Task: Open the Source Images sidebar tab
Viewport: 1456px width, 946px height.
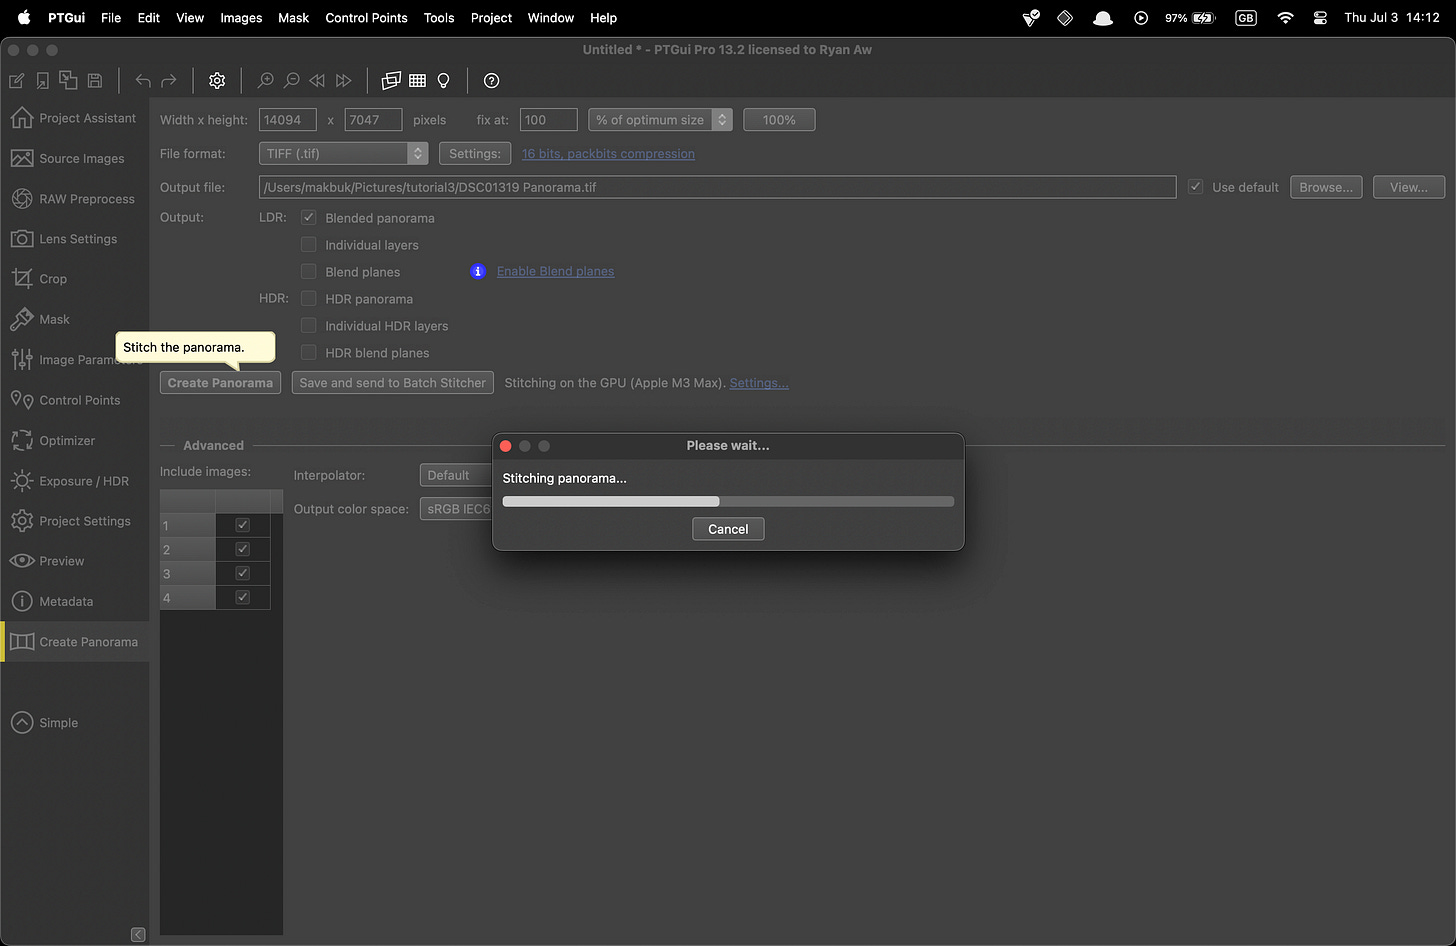Action: pyautogui.click(x=74, y=158)
